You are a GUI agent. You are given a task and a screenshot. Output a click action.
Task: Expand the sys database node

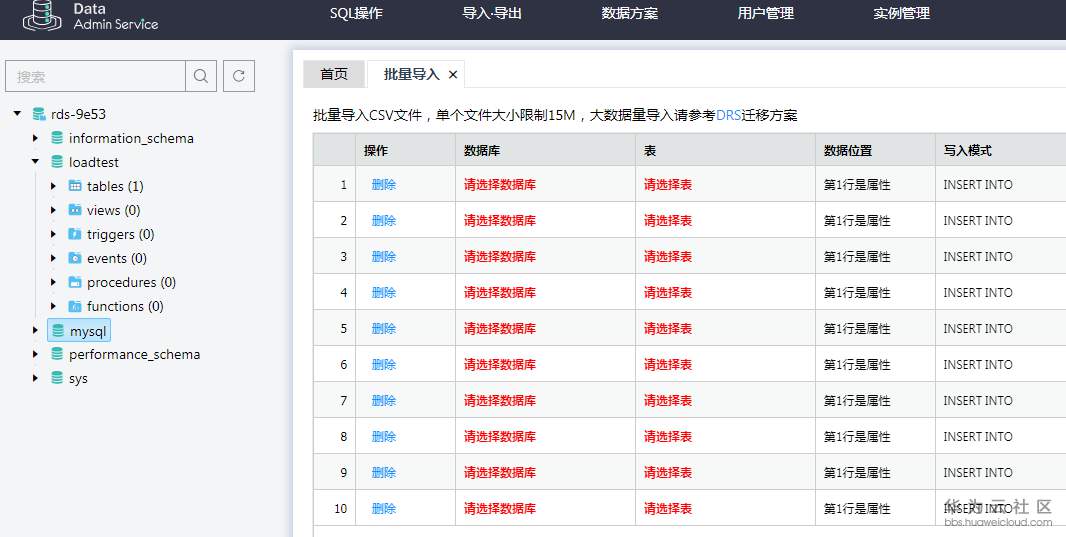point(35,378)
